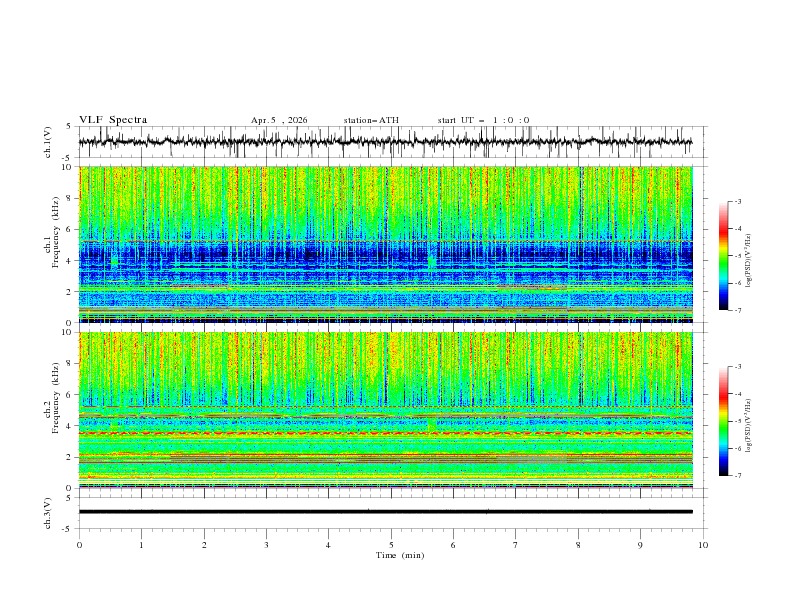Click the lower PSD color bar for ch.2
Screen dimensions: 792x612
[x=723, y=421]
